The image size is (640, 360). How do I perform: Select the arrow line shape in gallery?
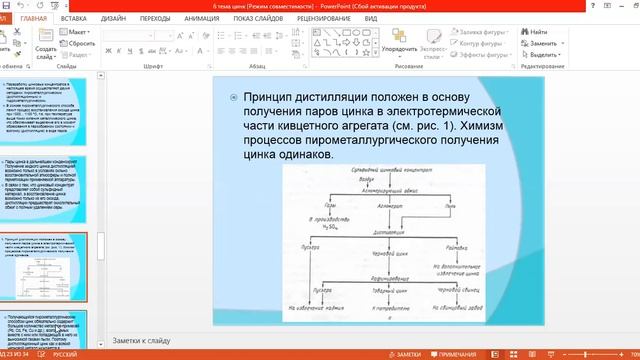337,33
